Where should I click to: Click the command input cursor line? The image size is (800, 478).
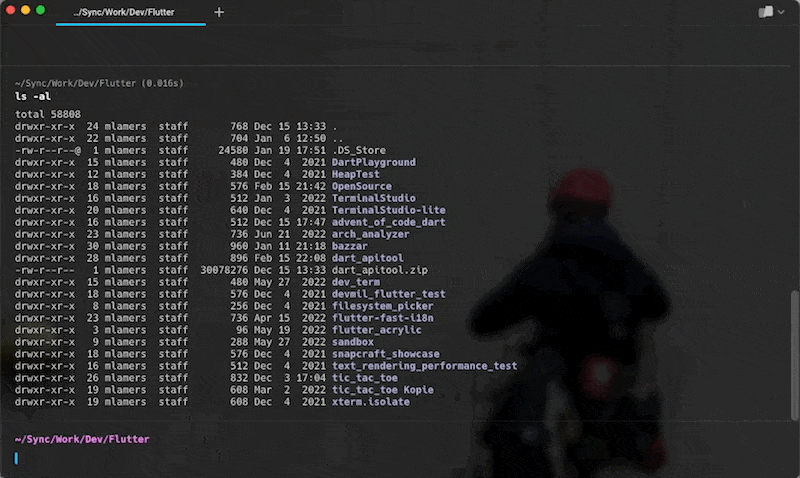click(x=16, y=458)
